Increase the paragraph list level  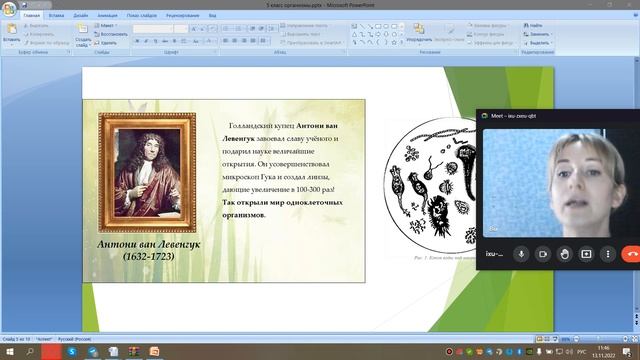[x=261, y=29]
